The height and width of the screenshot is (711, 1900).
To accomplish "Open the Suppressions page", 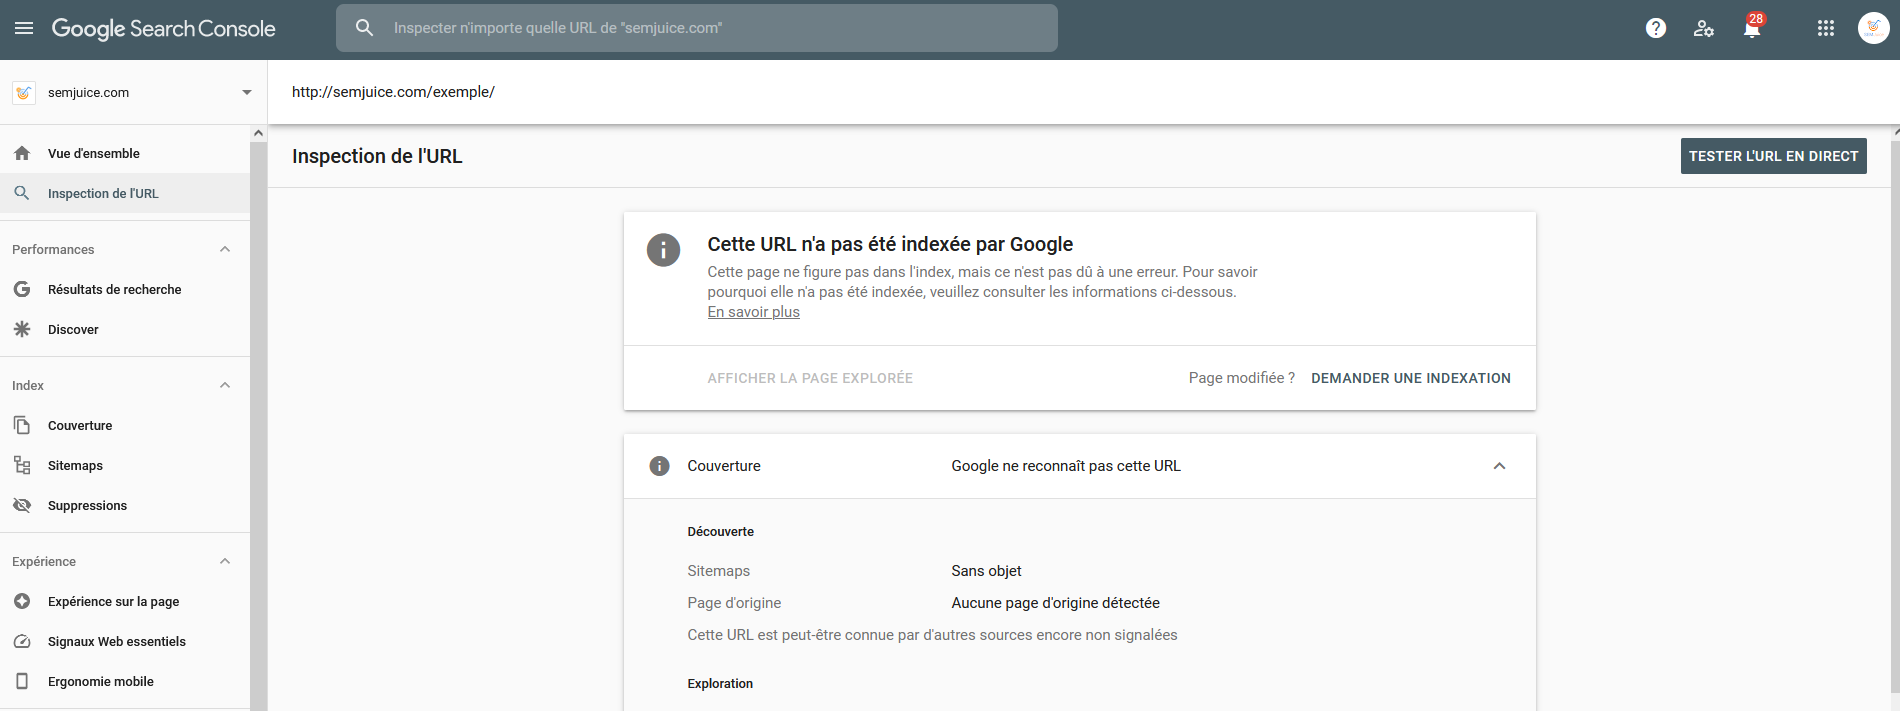I will (125, 505).
